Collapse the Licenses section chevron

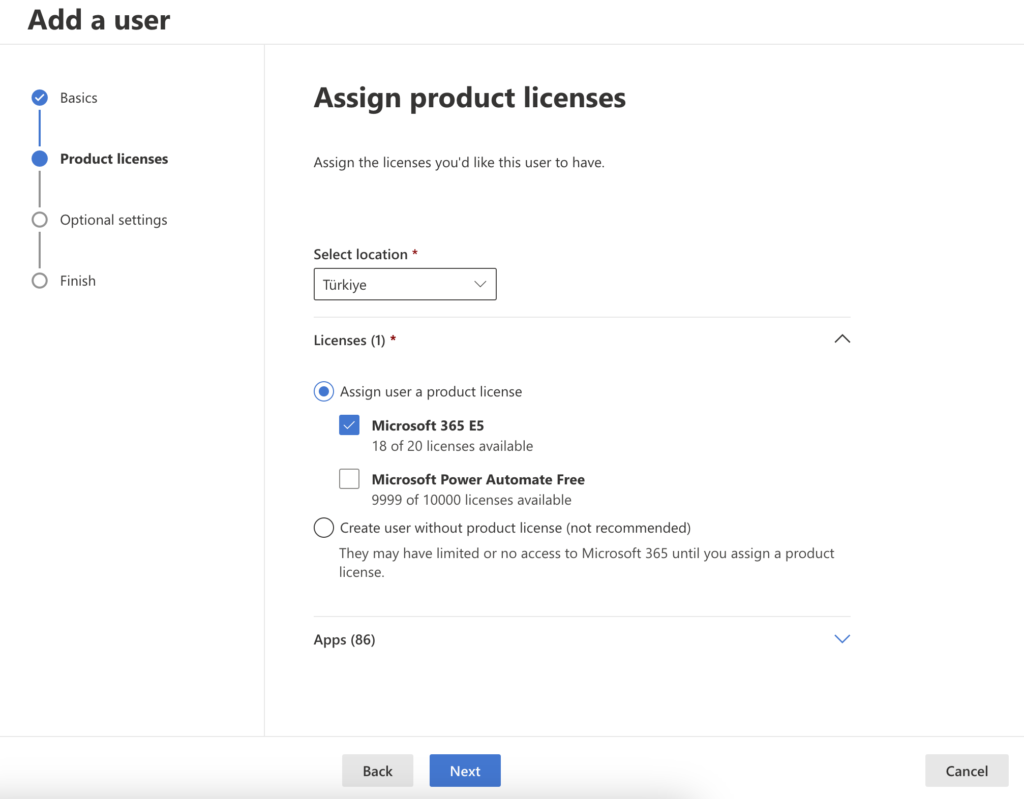[x=842, y=340]
